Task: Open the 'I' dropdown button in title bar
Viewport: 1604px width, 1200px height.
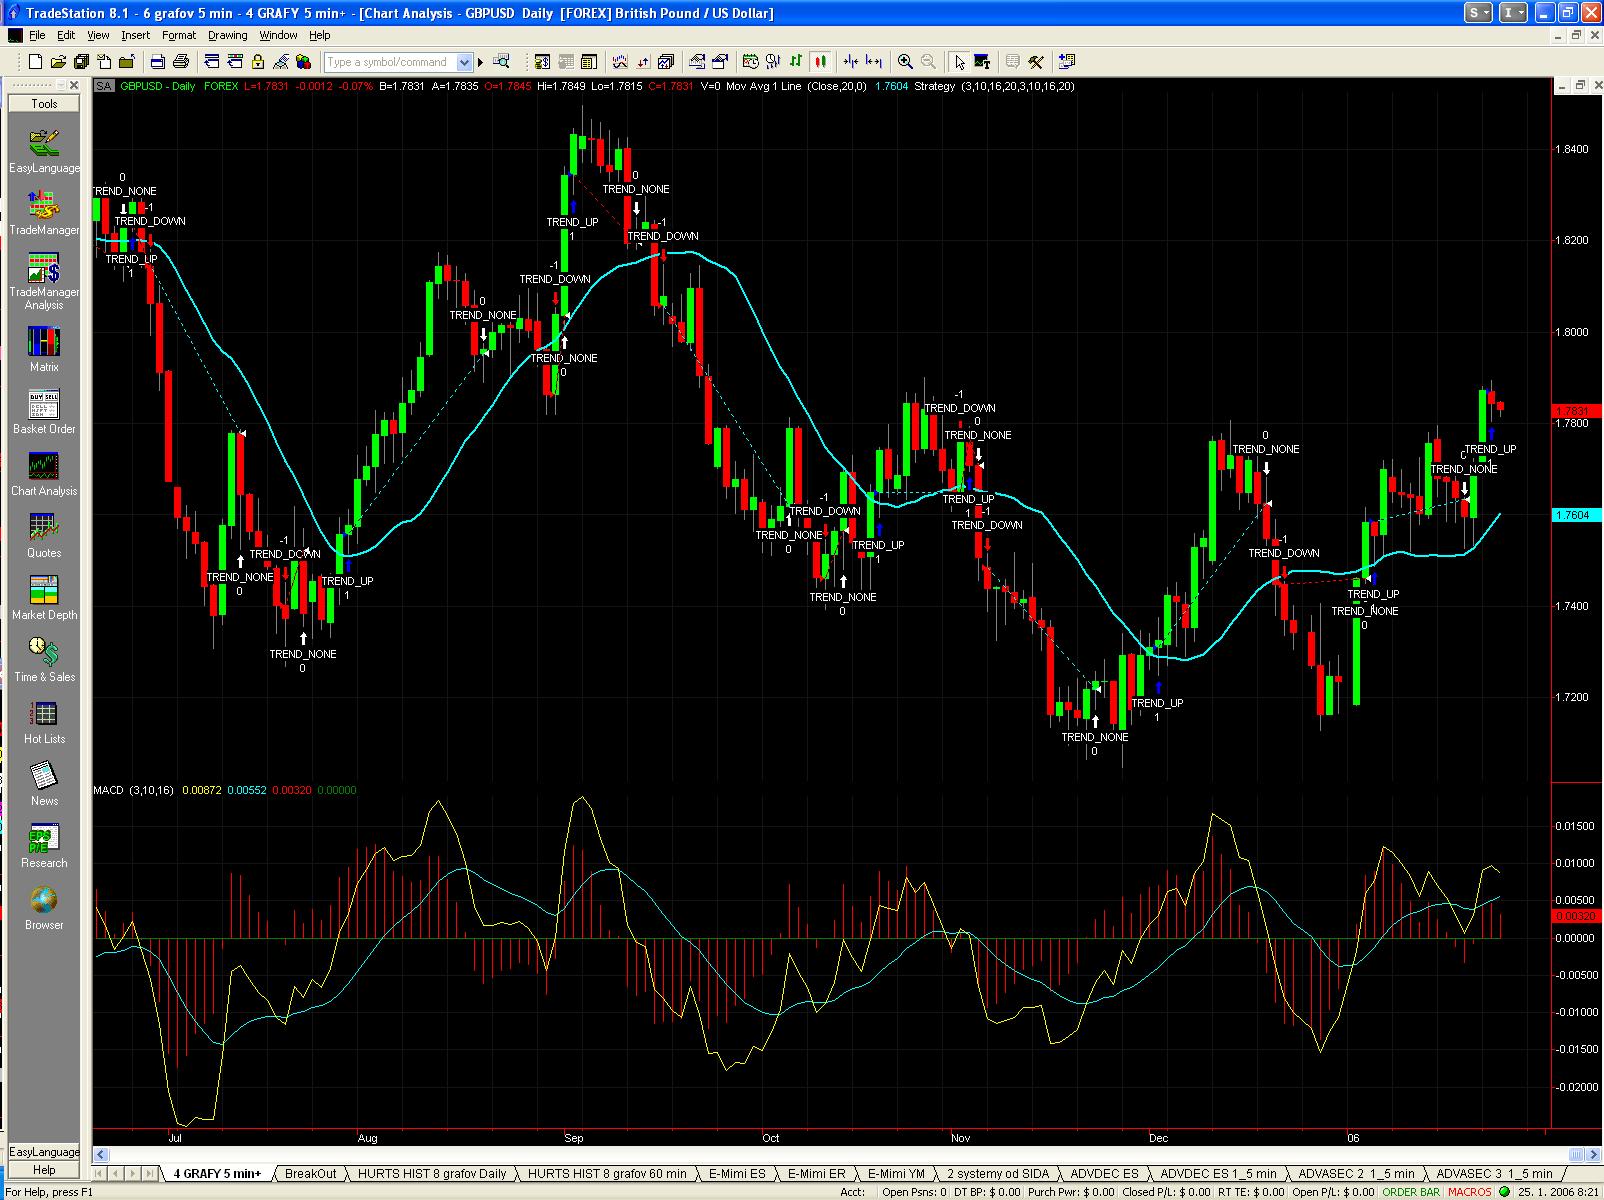Action: point(1515,13)
